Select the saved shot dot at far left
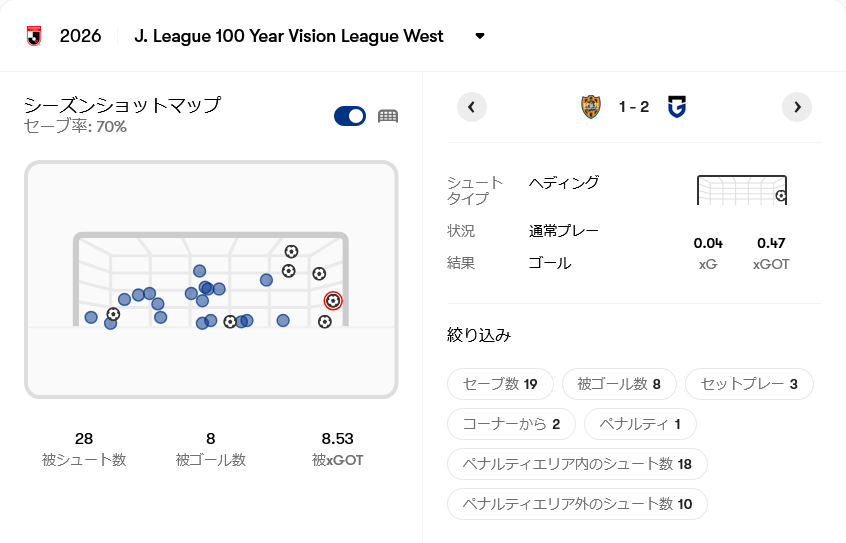This screenshot has width=846, height=543. 91,317
